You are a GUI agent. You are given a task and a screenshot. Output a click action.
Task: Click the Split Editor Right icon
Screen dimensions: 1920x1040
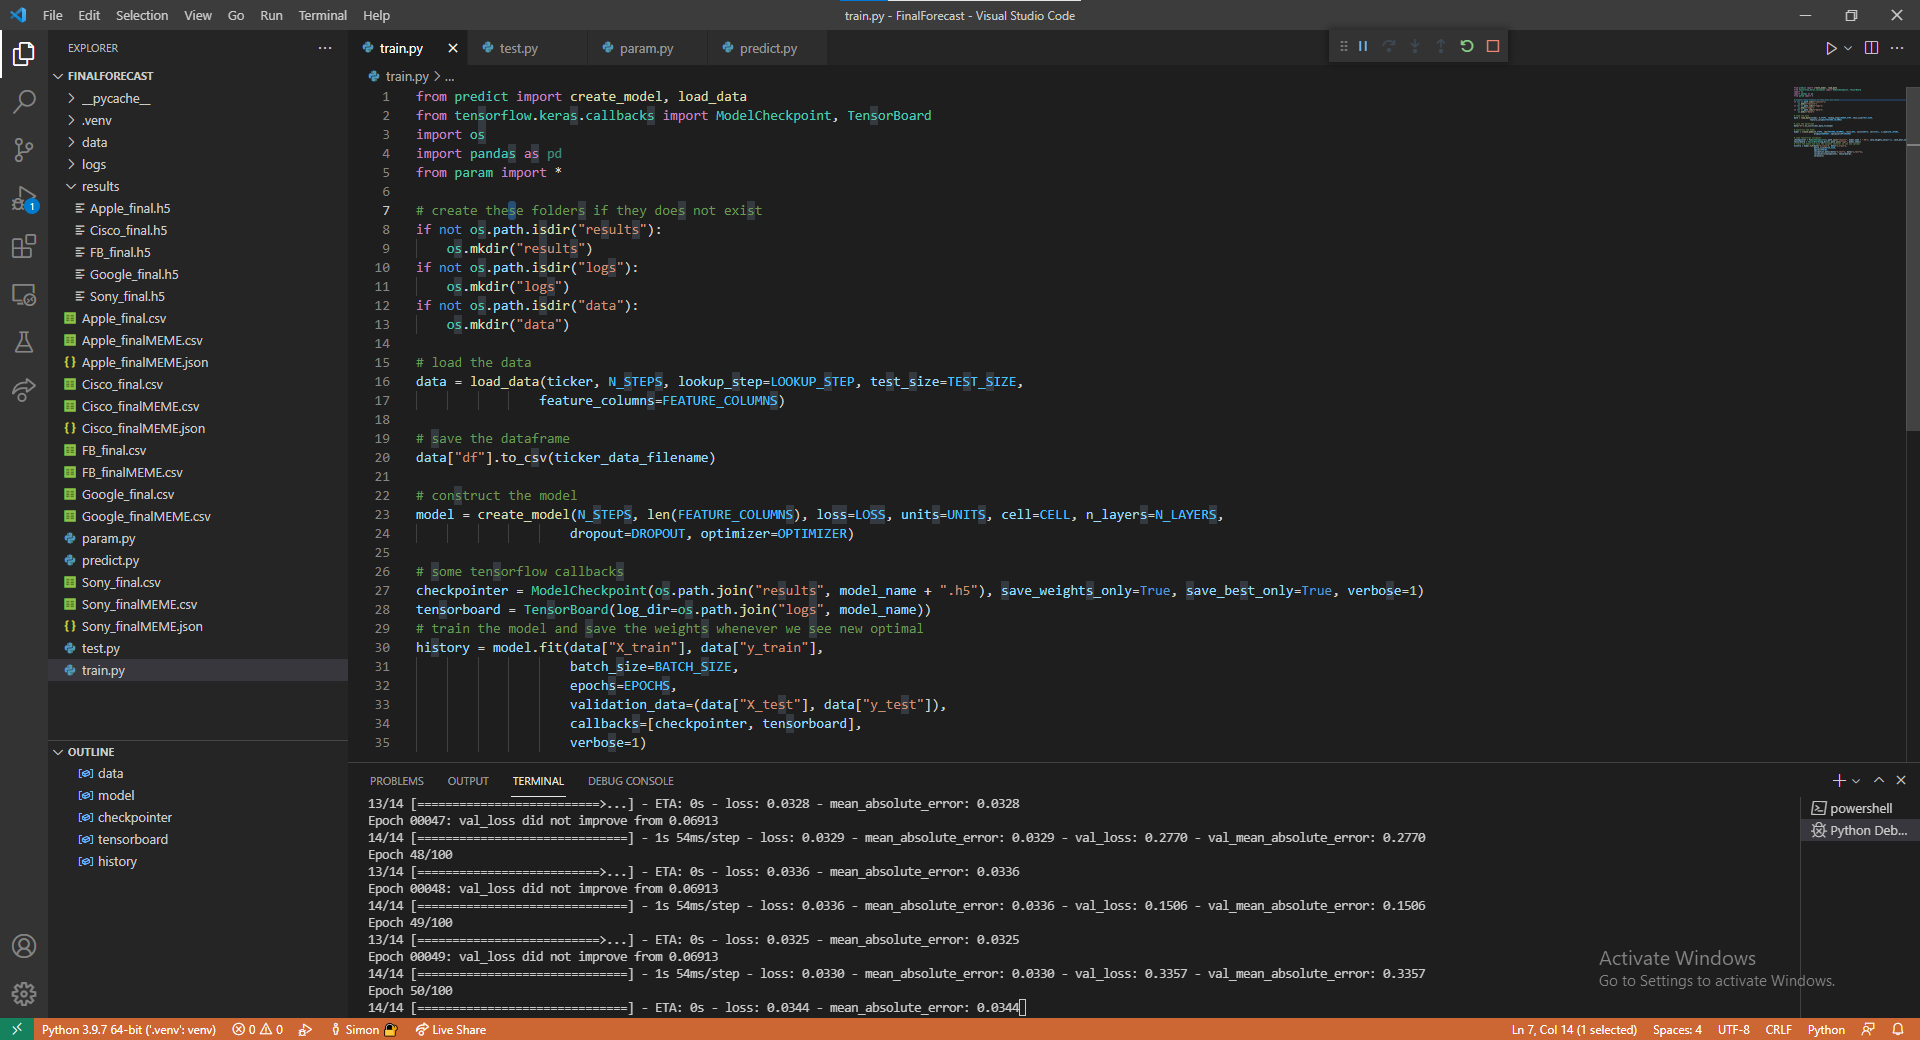pos(1871,48)
